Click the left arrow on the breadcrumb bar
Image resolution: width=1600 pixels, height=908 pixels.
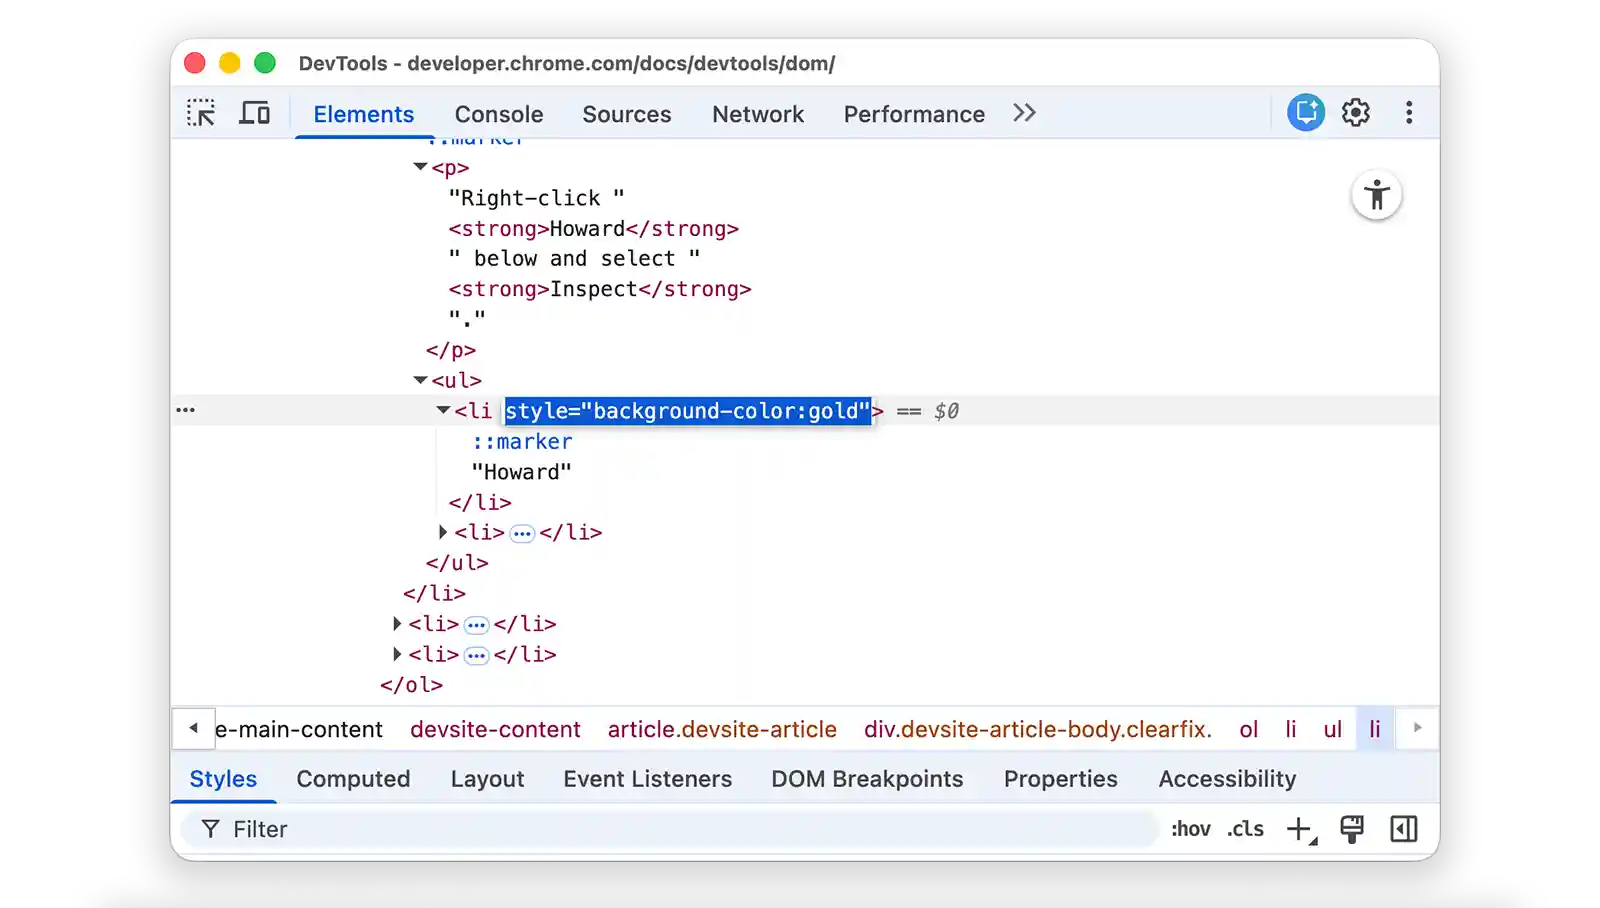point(193,728)
